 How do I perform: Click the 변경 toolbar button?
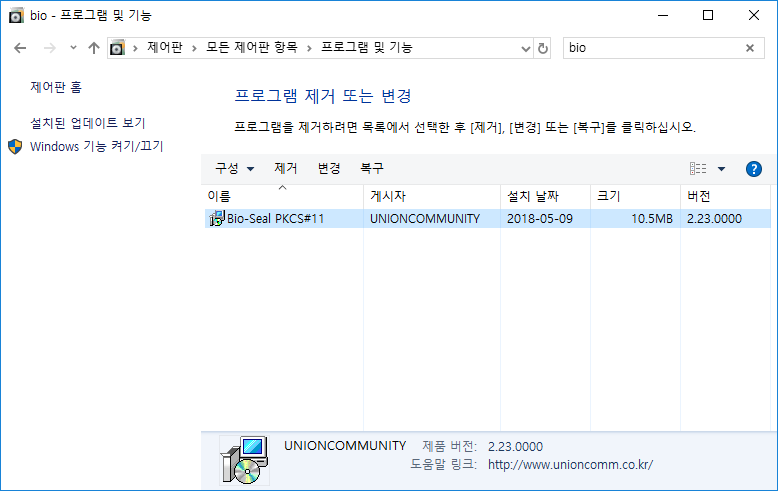pos(329,169)
